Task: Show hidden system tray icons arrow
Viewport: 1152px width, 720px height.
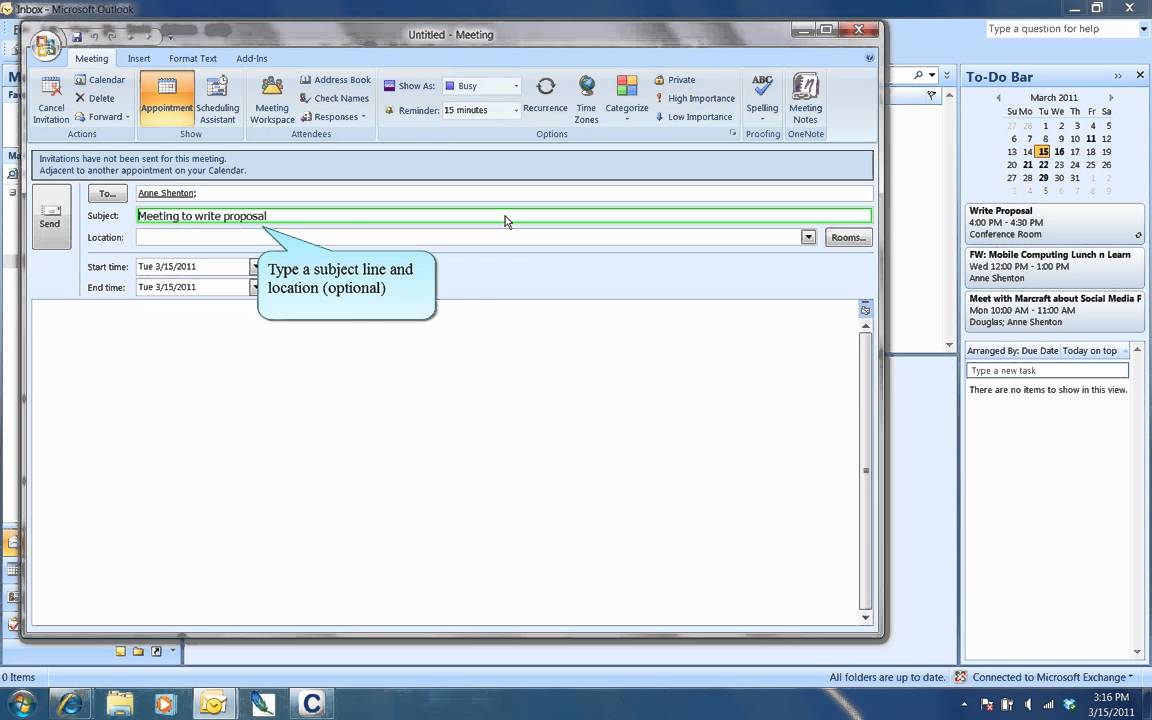Action: click(x=964, y=704)
